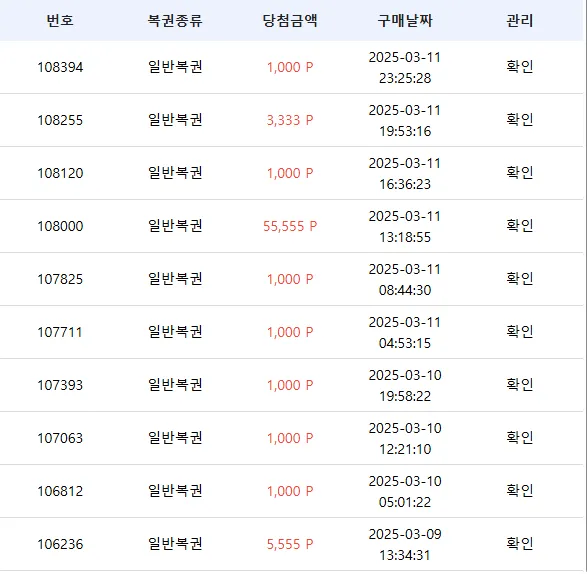Open 확인 for the 5,555 P ticket 106236
The image size is (587, 574).
click(519, 544)
